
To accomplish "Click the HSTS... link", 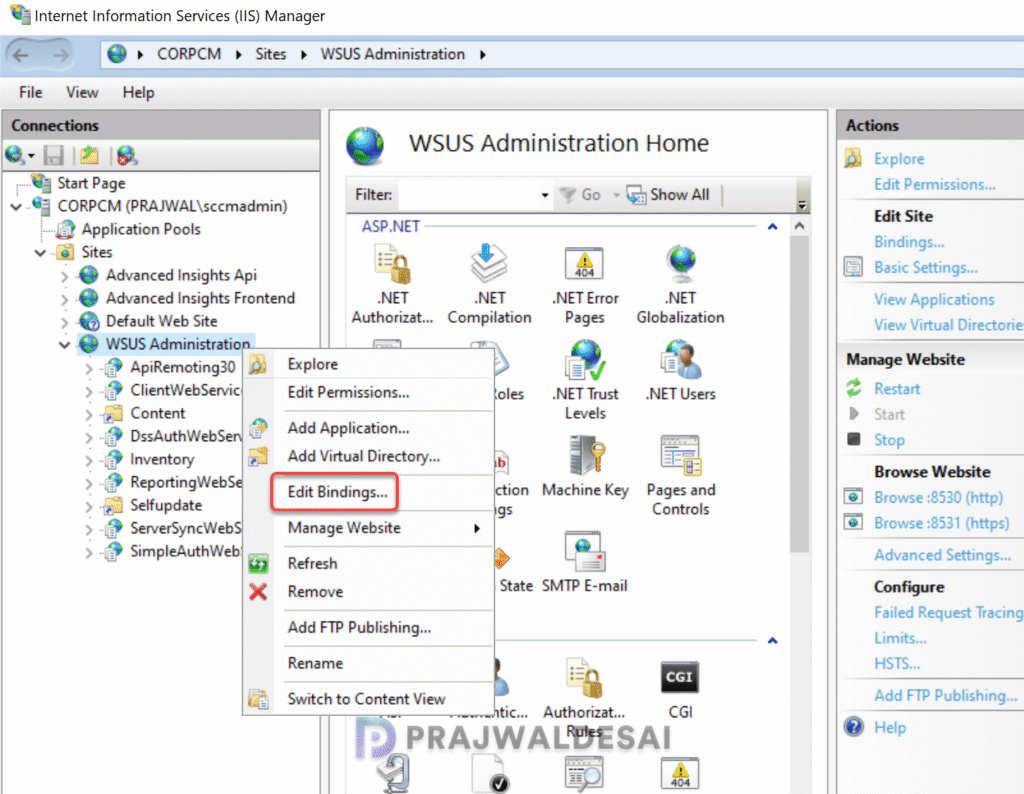I will tap(897, 663).
